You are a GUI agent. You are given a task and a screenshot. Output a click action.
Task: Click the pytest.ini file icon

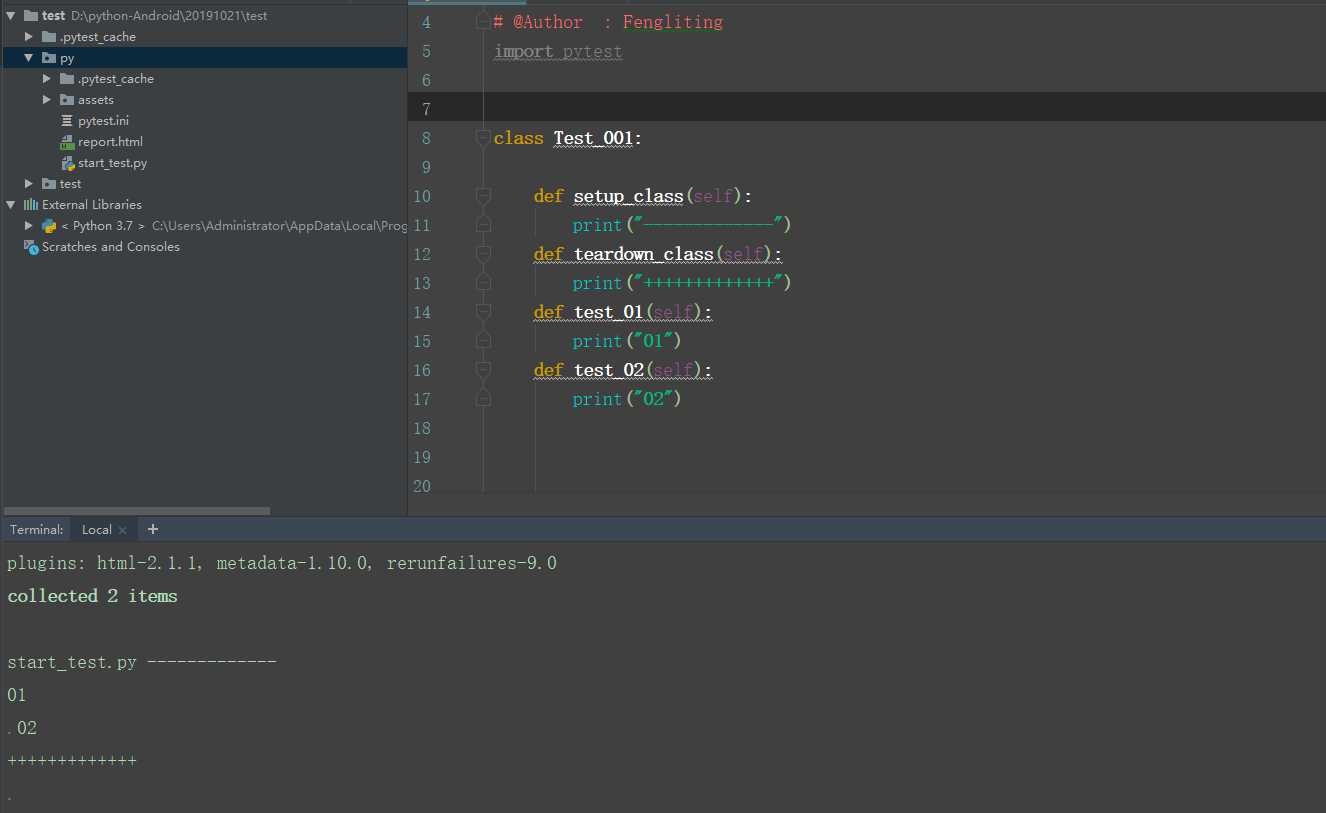point(67,120)
